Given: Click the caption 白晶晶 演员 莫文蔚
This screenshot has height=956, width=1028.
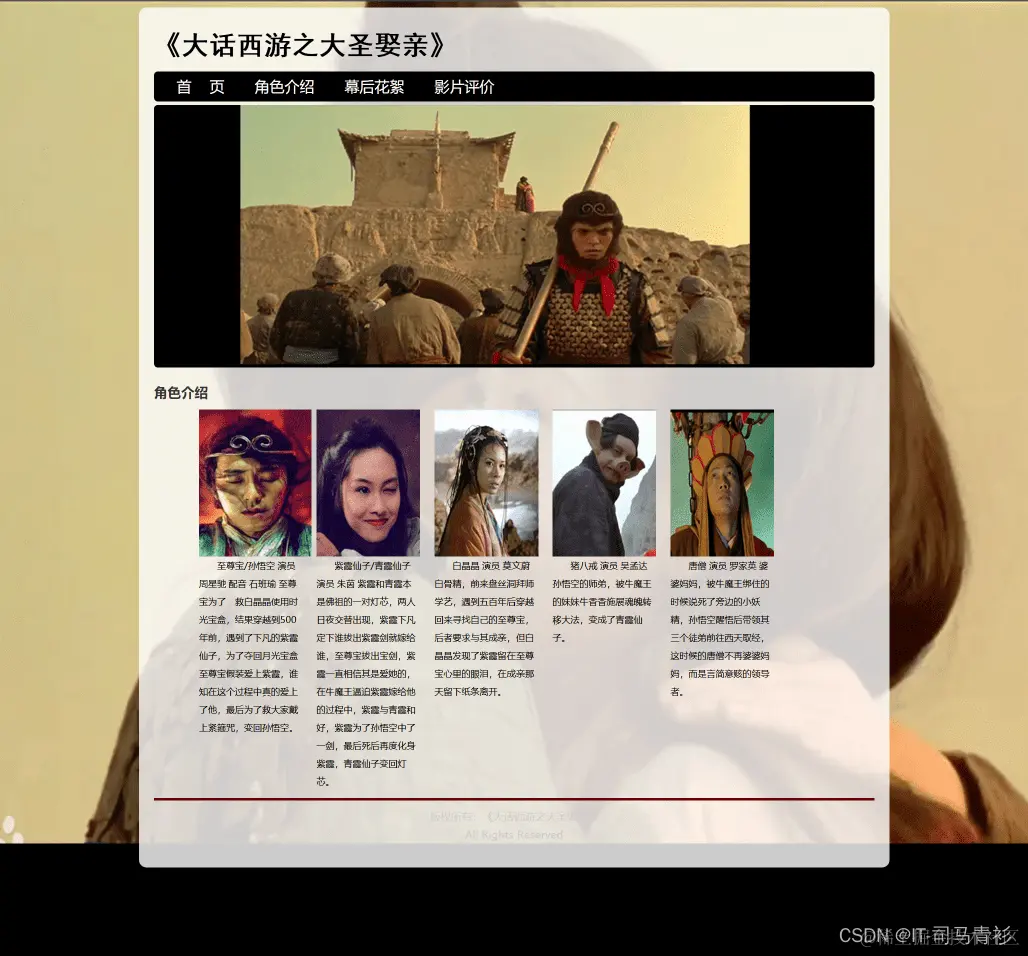Looking at the screenshot, I should point(491,565).
